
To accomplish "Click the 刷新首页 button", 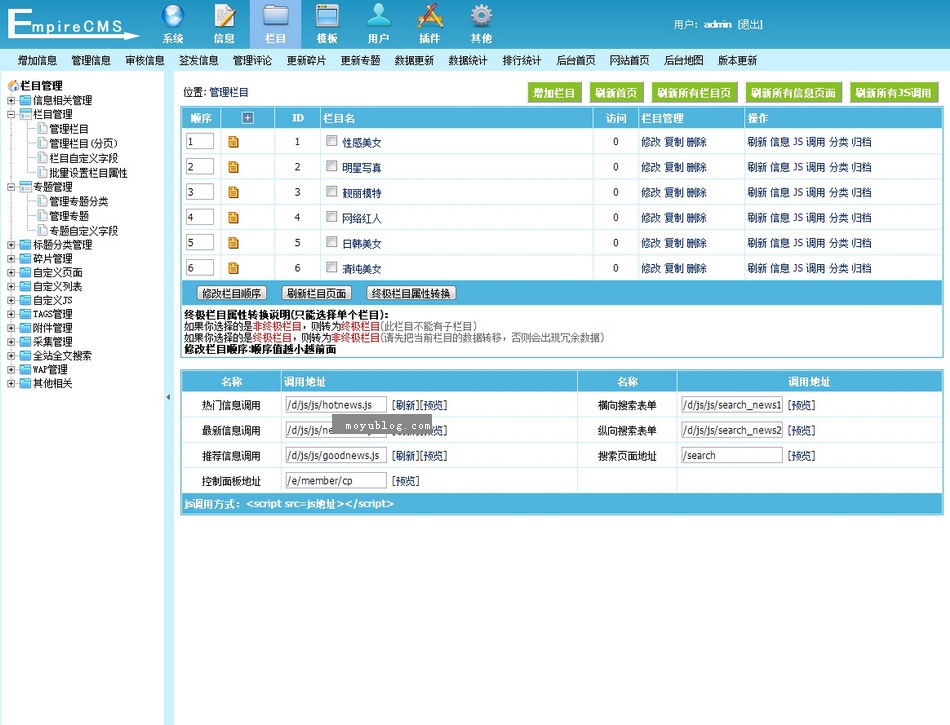I will pyautogui.click(x=616, y=93).
